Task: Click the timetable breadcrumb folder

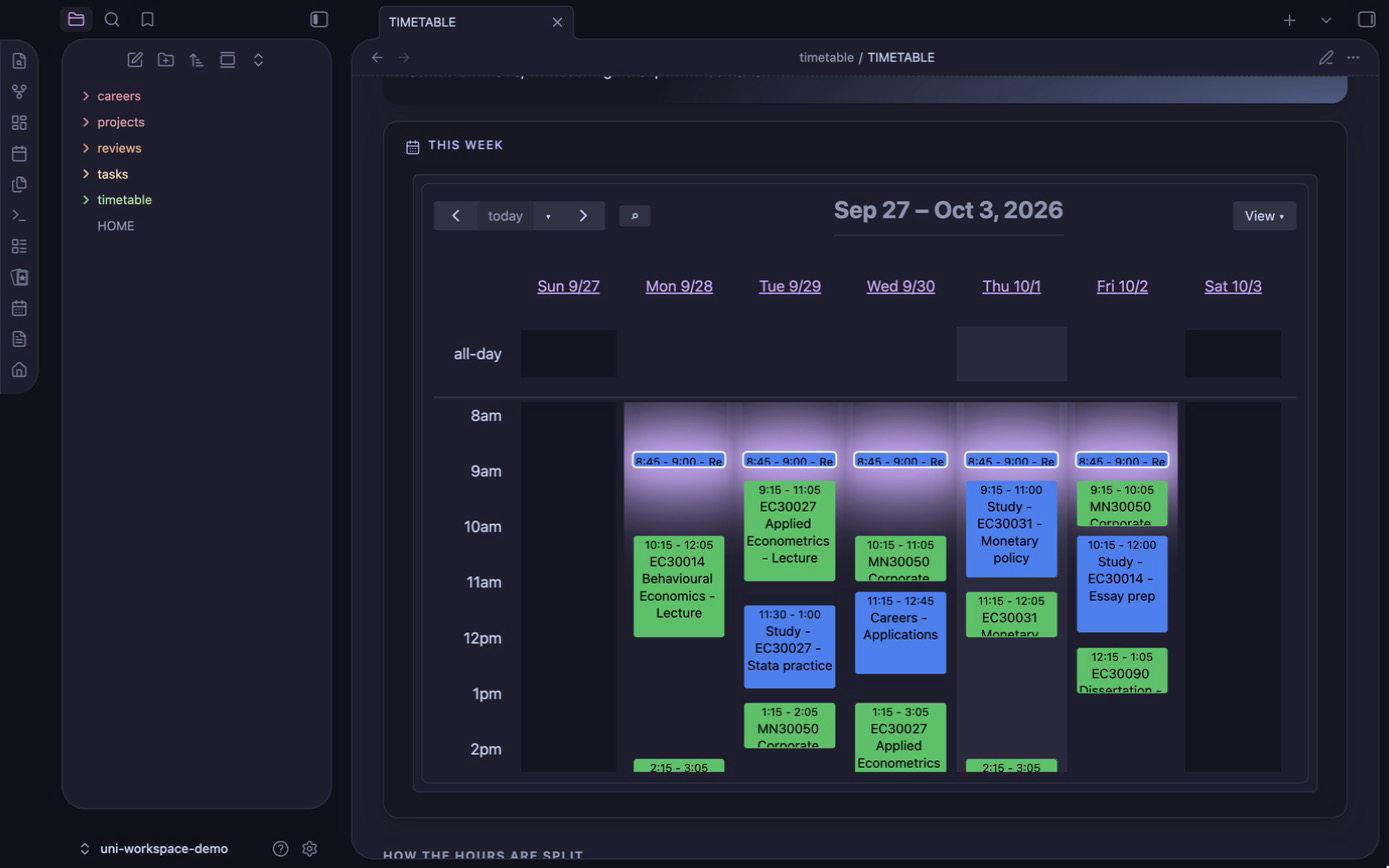Action: coord(826,58)
